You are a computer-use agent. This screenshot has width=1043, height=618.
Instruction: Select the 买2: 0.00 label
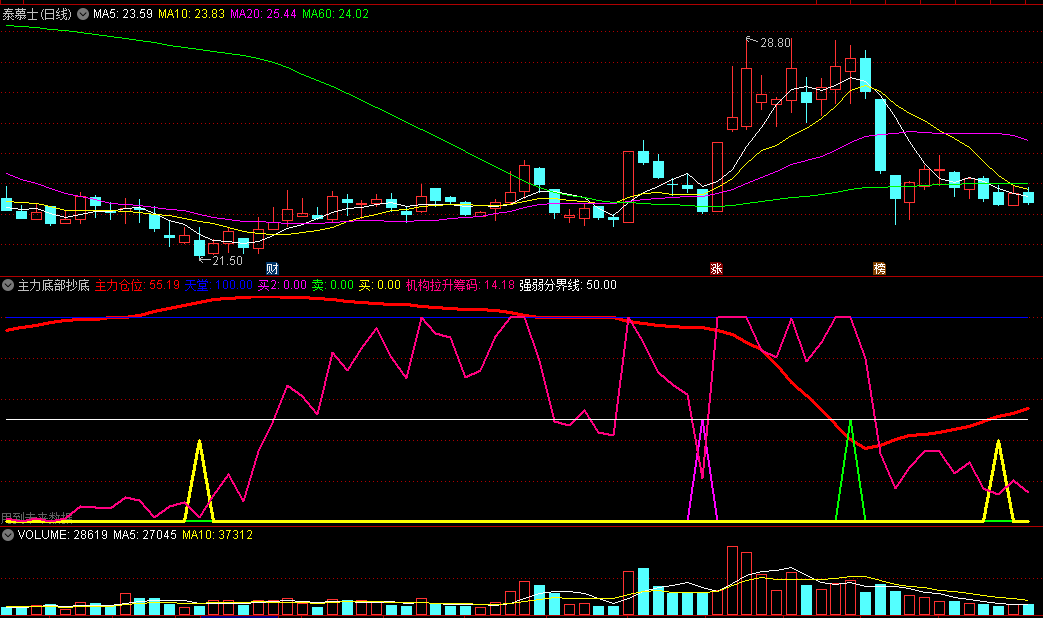[x=282, y=285]
